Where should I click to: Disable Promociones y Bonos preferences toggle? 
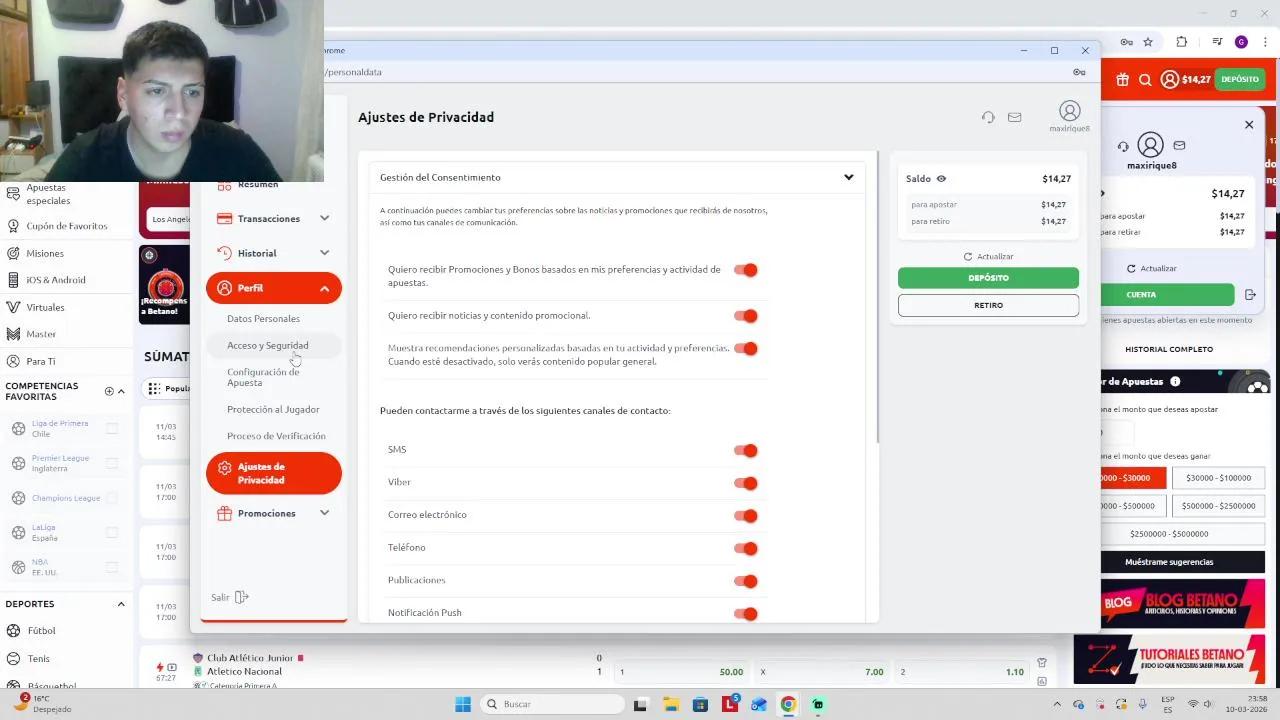click(x=746, y=270)
